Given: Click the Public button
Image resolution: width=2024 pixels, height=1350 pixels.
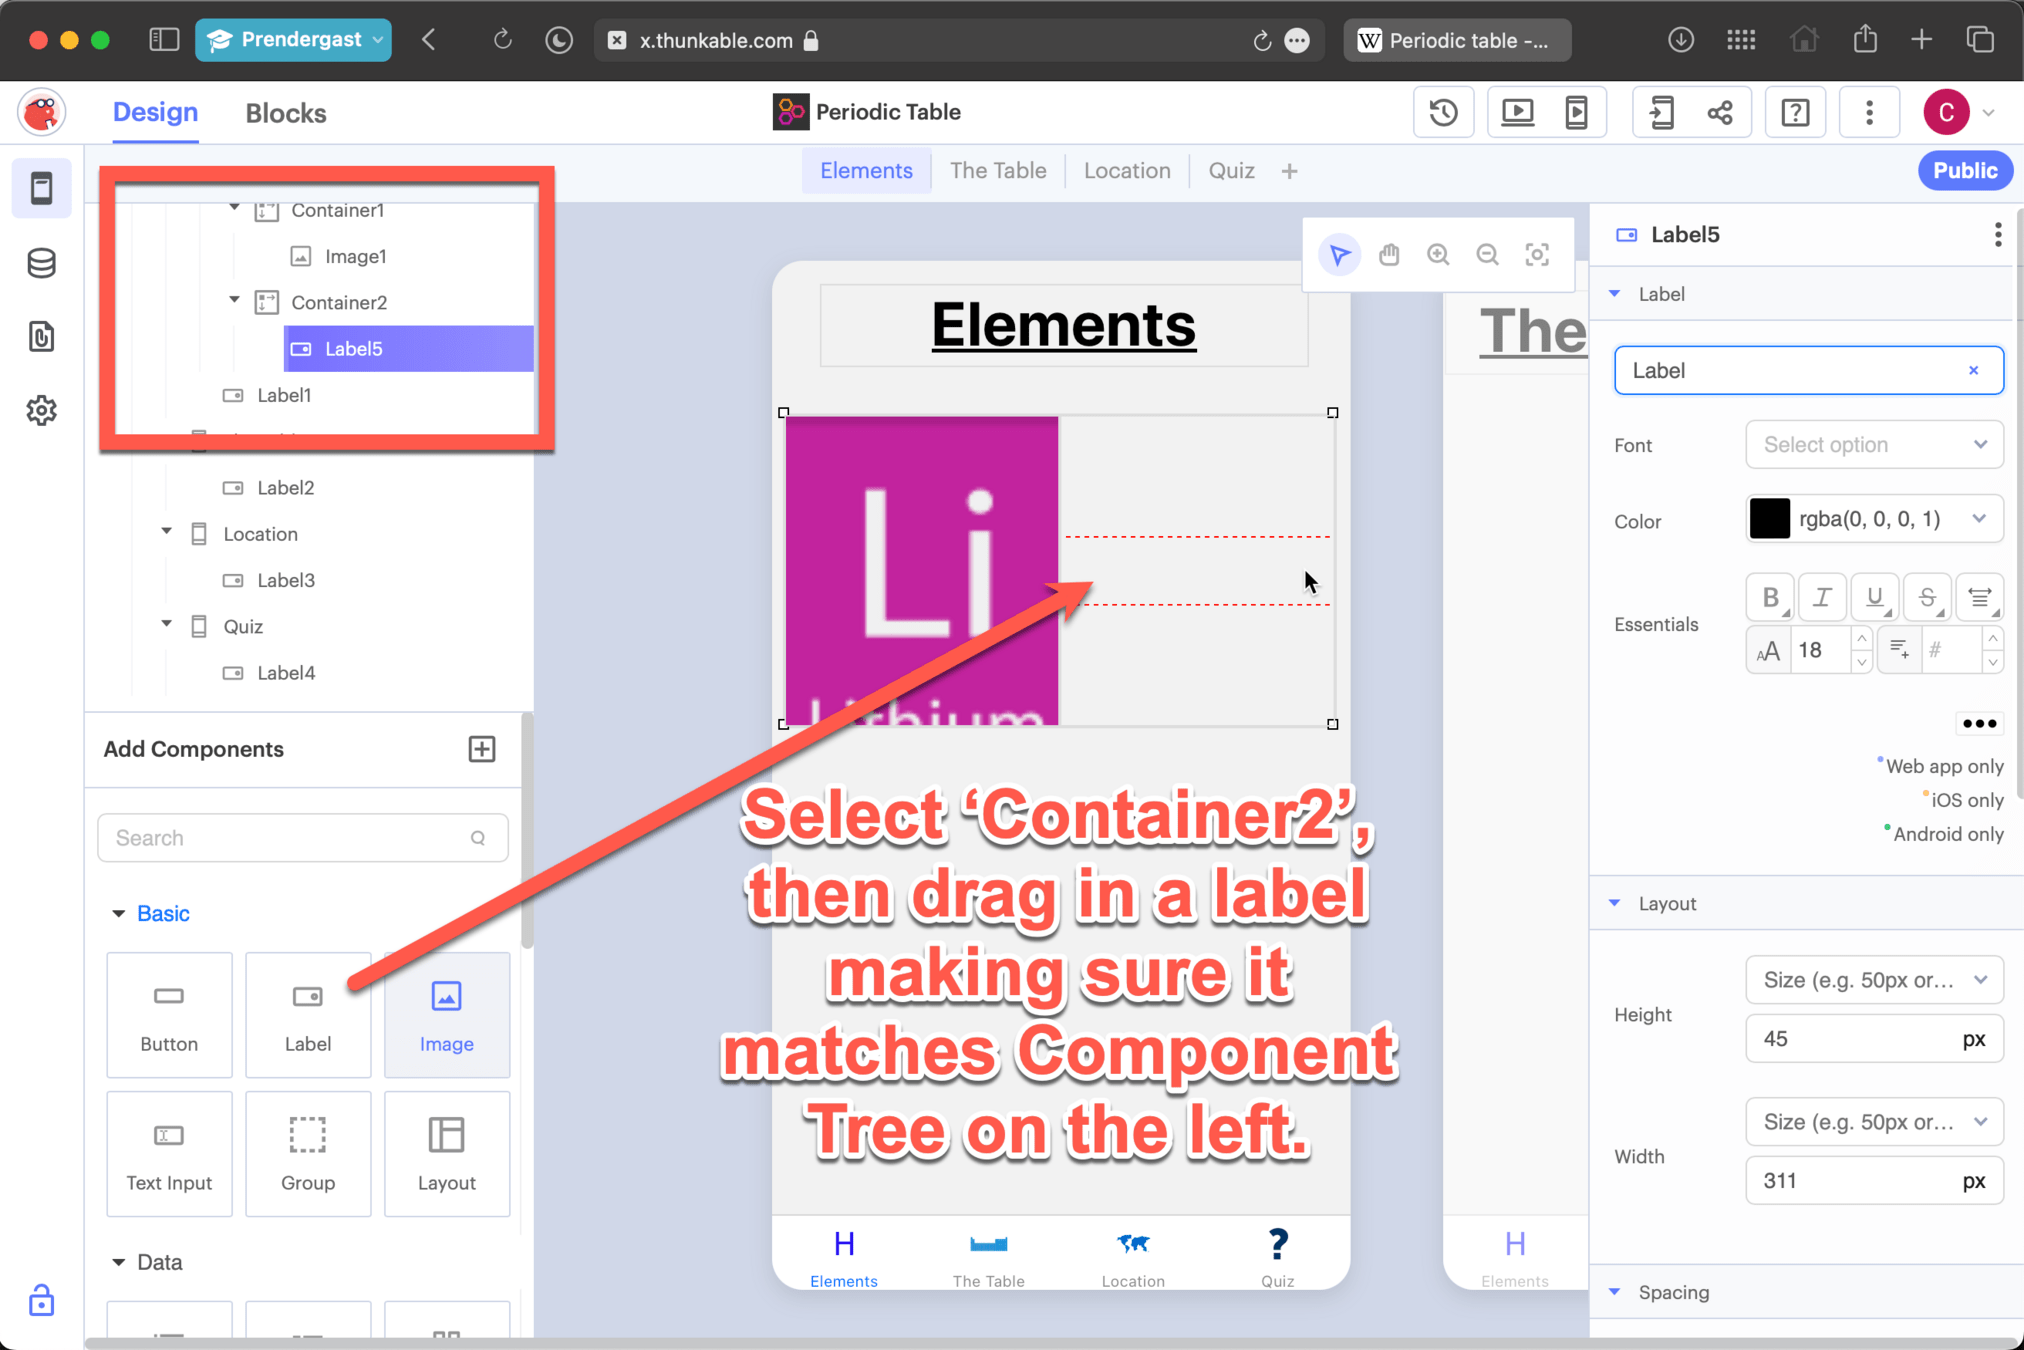Looking at the screenshot, I should point(1964,171).
